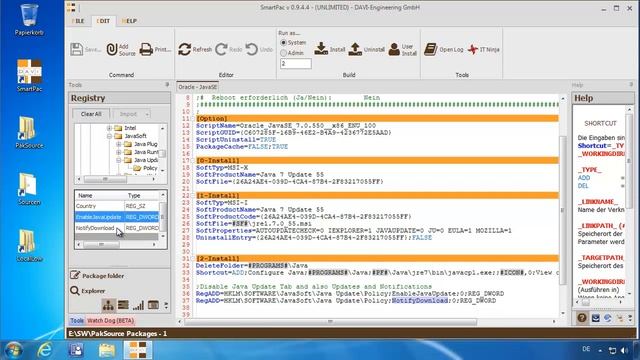Expand the Intel registry node
Image resolution: width=640 pixels, height=360 pixels.
(x=109, y=128)
